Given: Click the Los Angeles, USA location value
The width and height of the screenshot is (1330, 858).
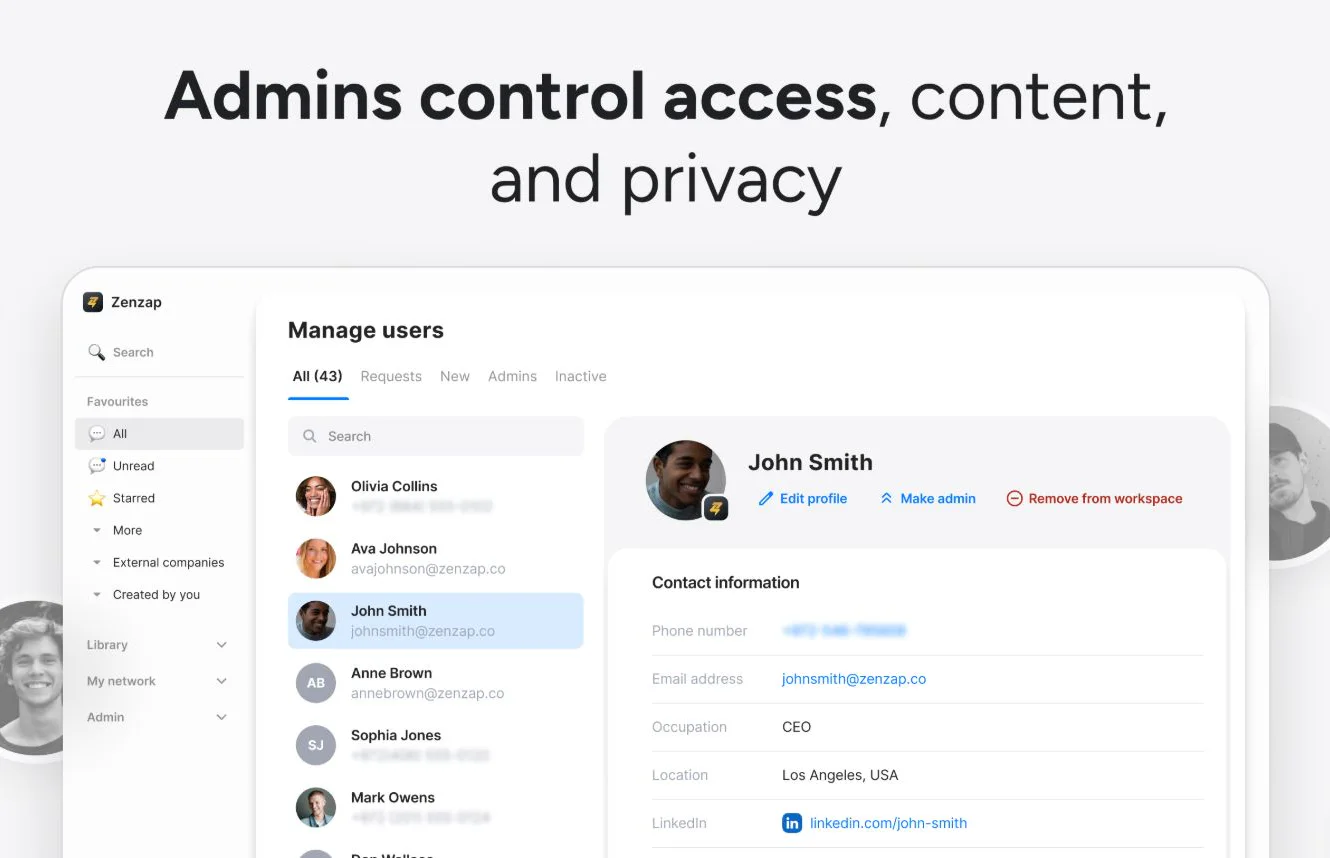Looking at the screenshot, I should pyautogui.click(x=840, y=775).
